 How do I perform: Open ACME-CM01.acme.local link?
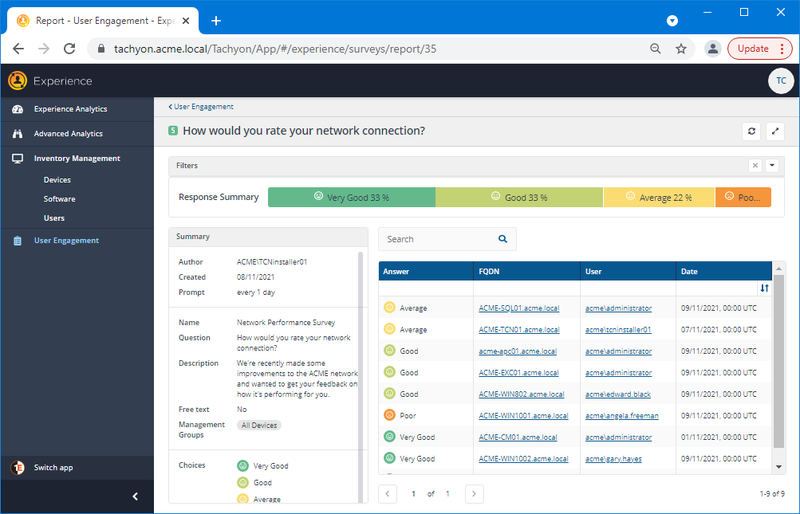pos(518,437)
